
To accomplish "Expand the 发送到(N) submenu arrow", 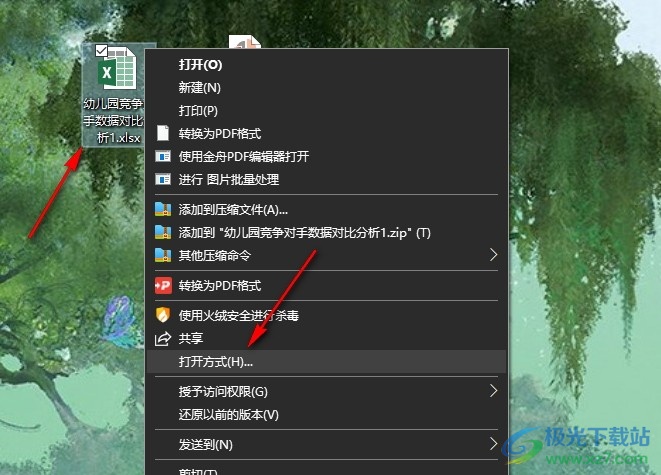I will tap(494, 444).
